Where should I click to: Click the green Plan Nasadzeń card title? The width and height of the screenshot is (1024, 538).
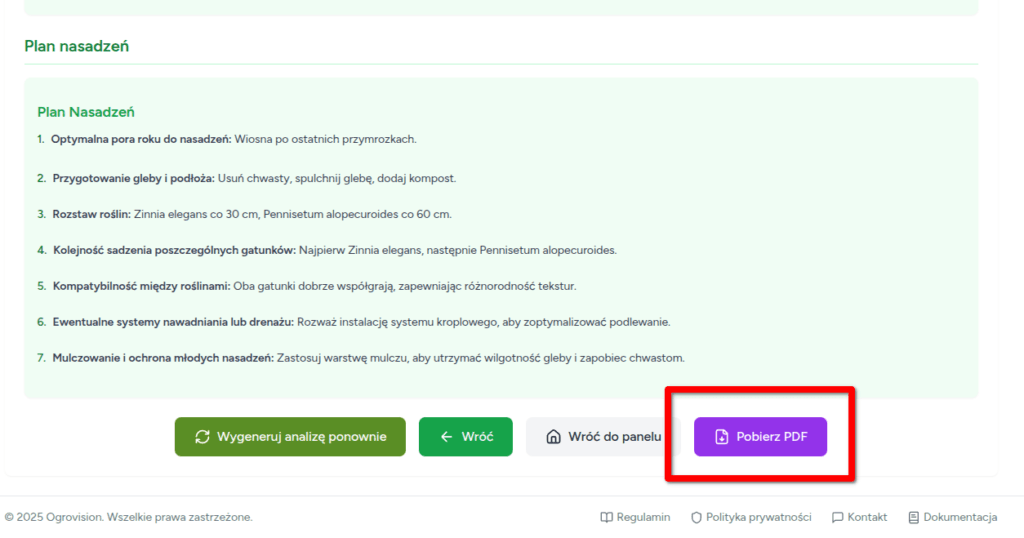pyautogui.click(x=86, y=112)
